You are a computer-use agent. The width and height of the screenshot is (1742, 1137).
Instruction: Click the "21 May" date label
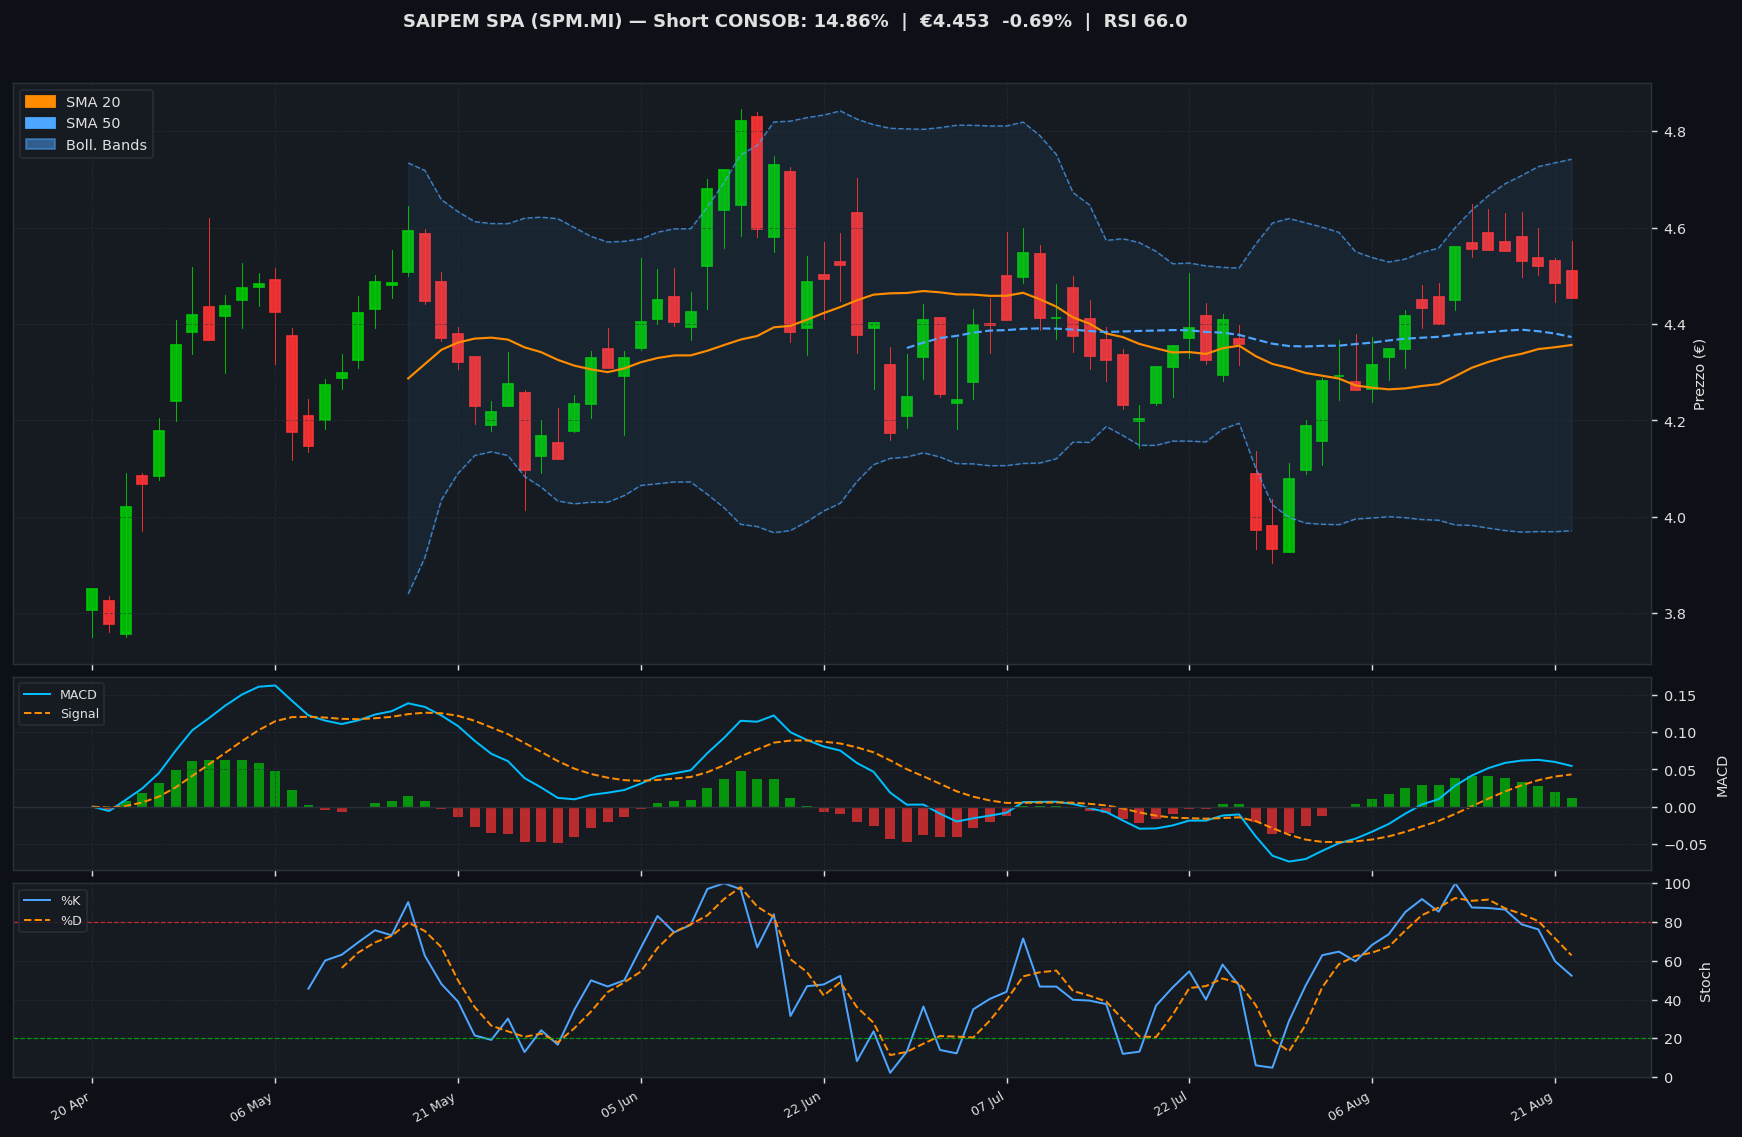[x=437, y=1108]
